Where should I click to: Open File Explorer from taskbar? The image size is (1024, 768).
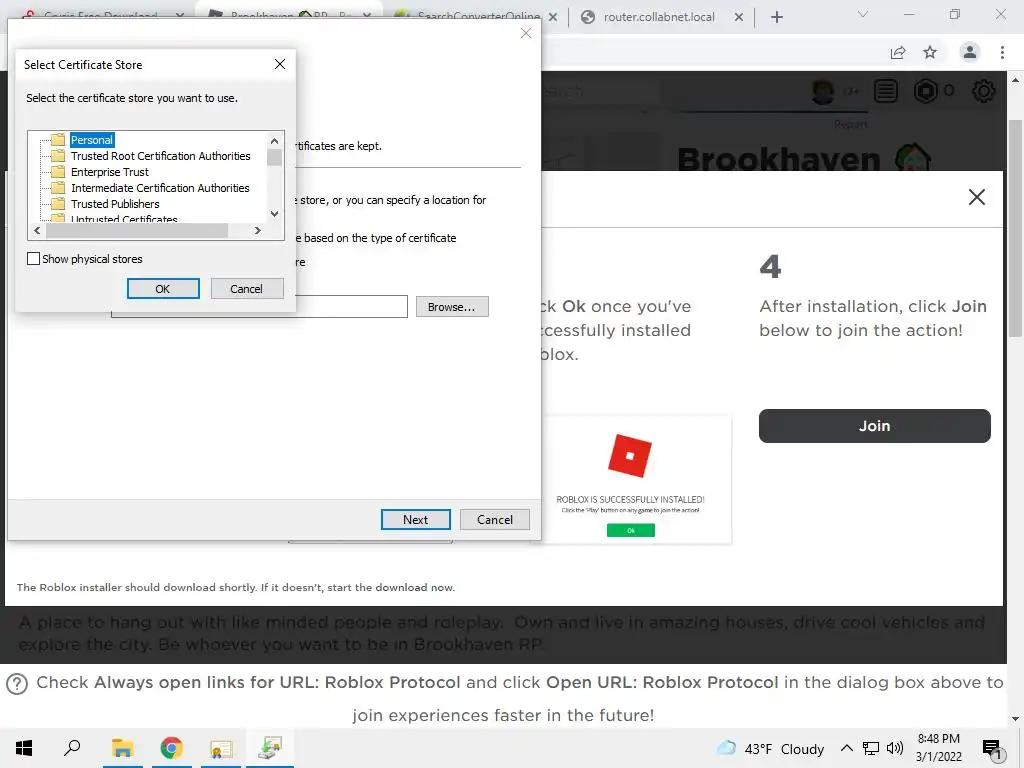tap(122, 748)
